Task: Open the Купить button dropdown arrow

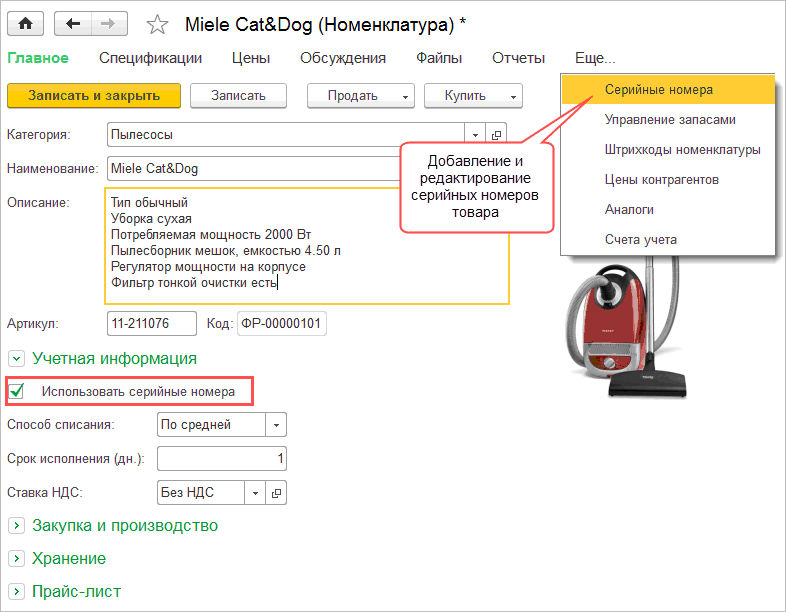Action: (513, 96)
